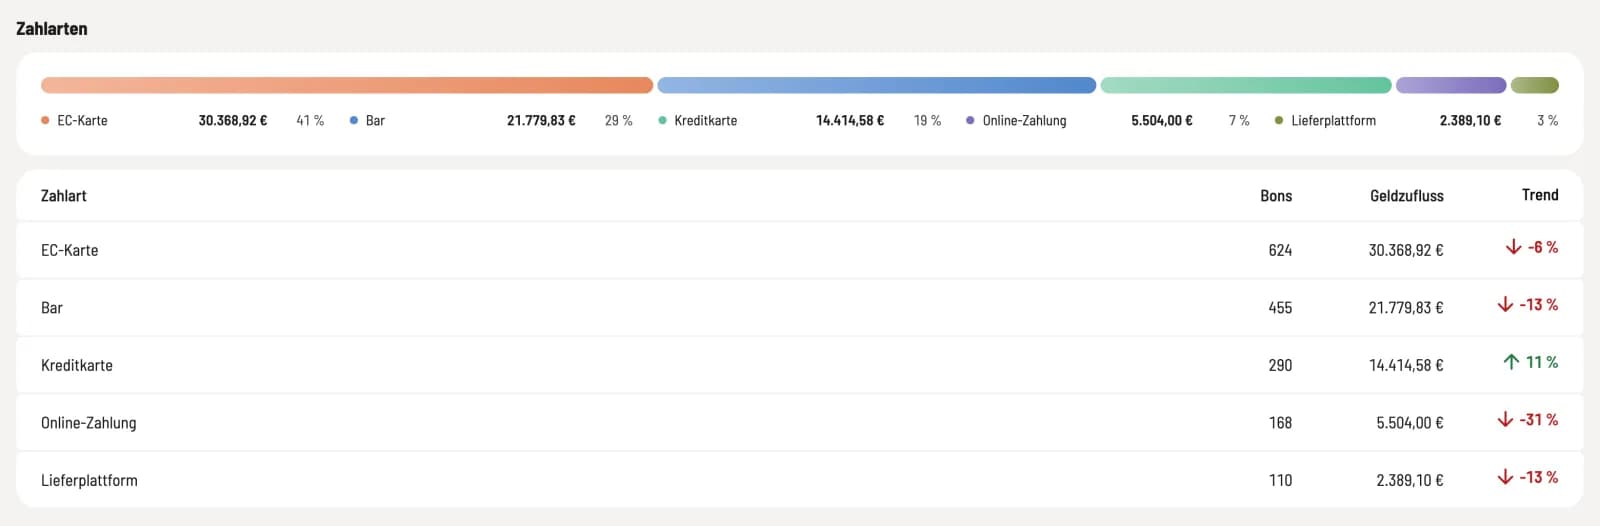
Task: Click the Online-Zahlung legend label
Action: click(1024, 120)
